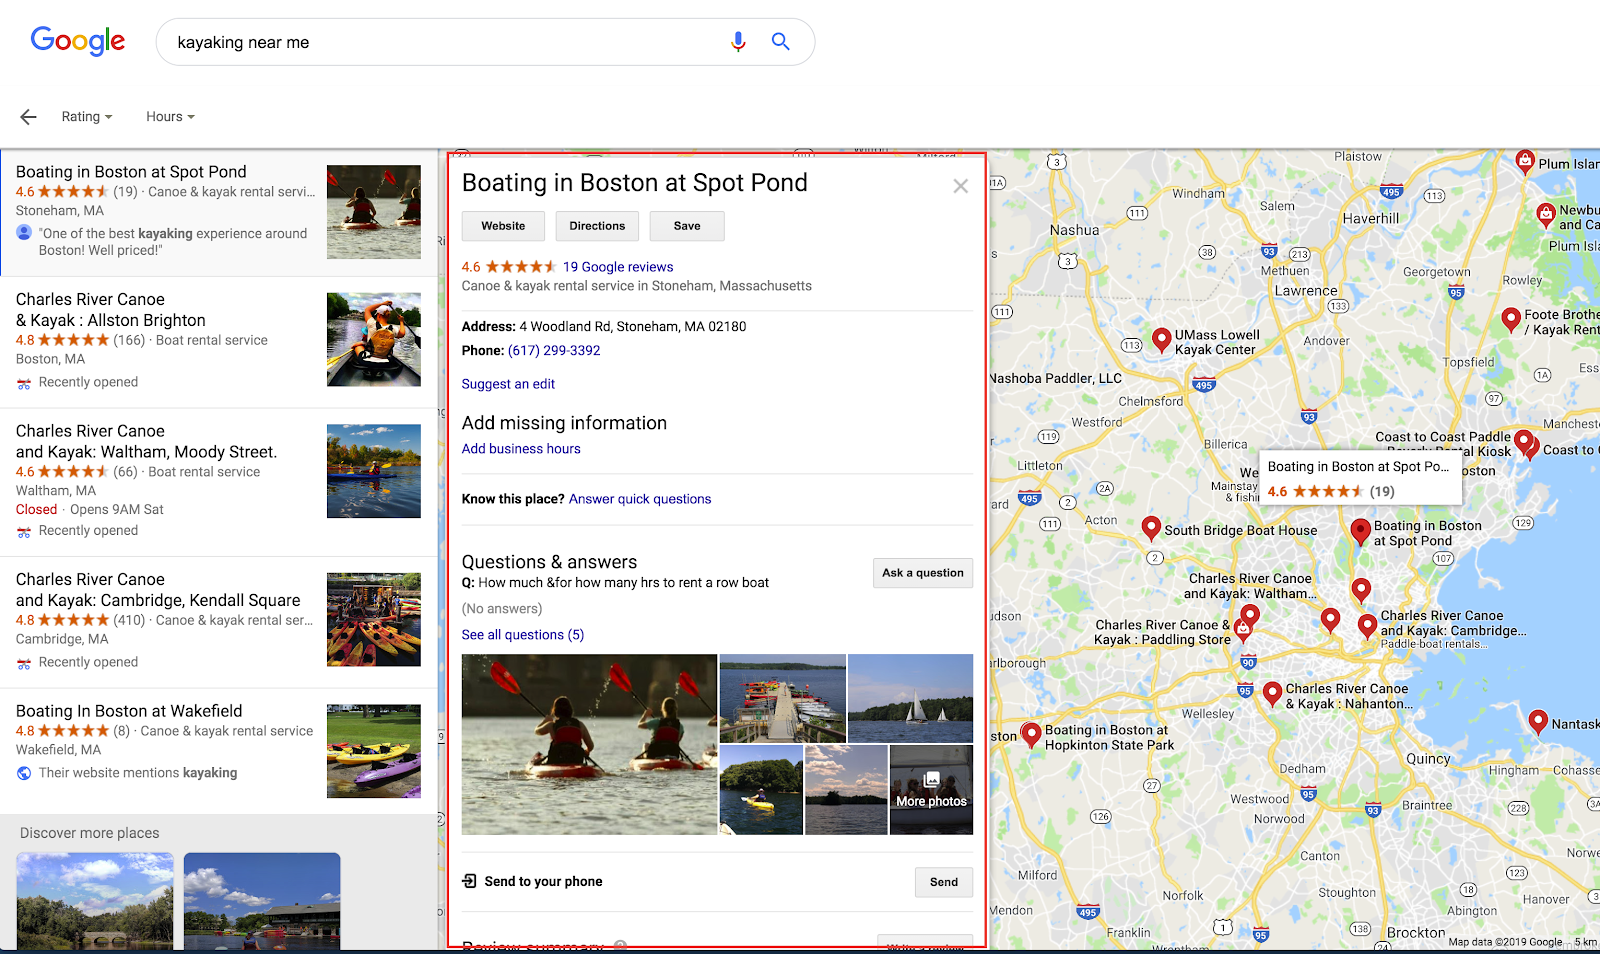Click the Hopkinton State Park map pin
1600x954 pixels.
1031,735
